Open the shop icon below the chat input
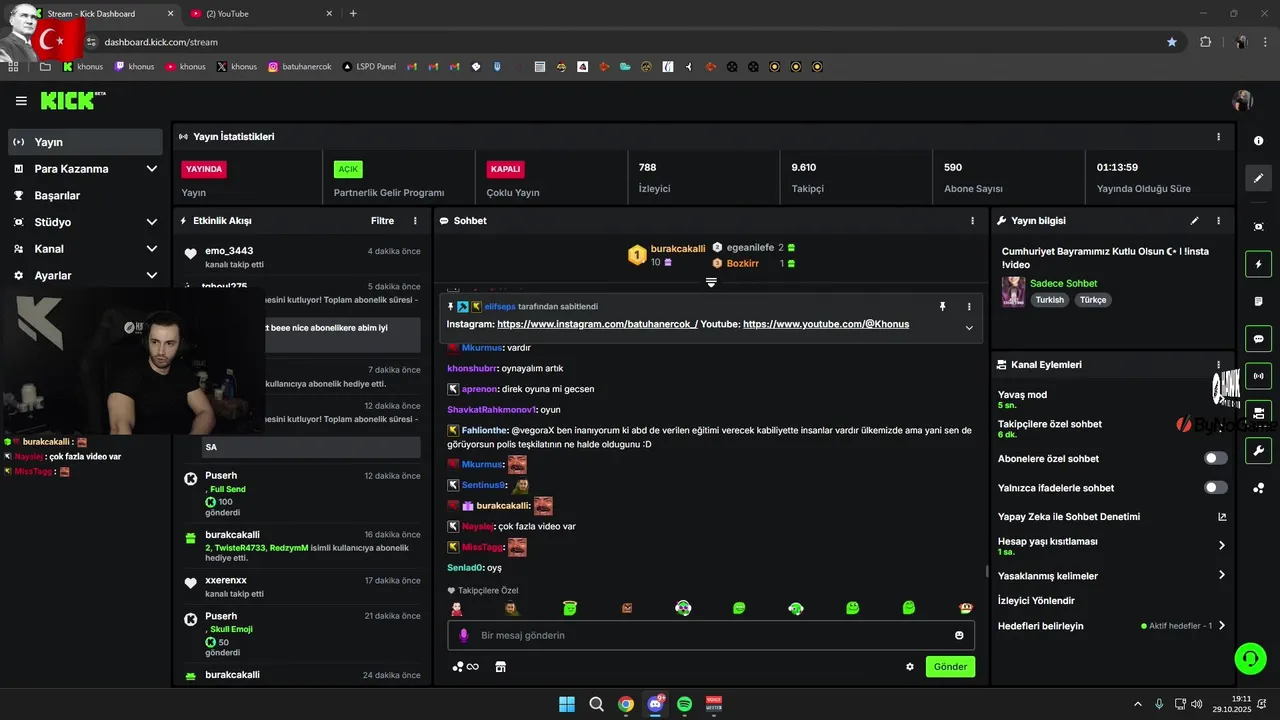The height and width of the screenshot is (720, 1280). (501, 667)
